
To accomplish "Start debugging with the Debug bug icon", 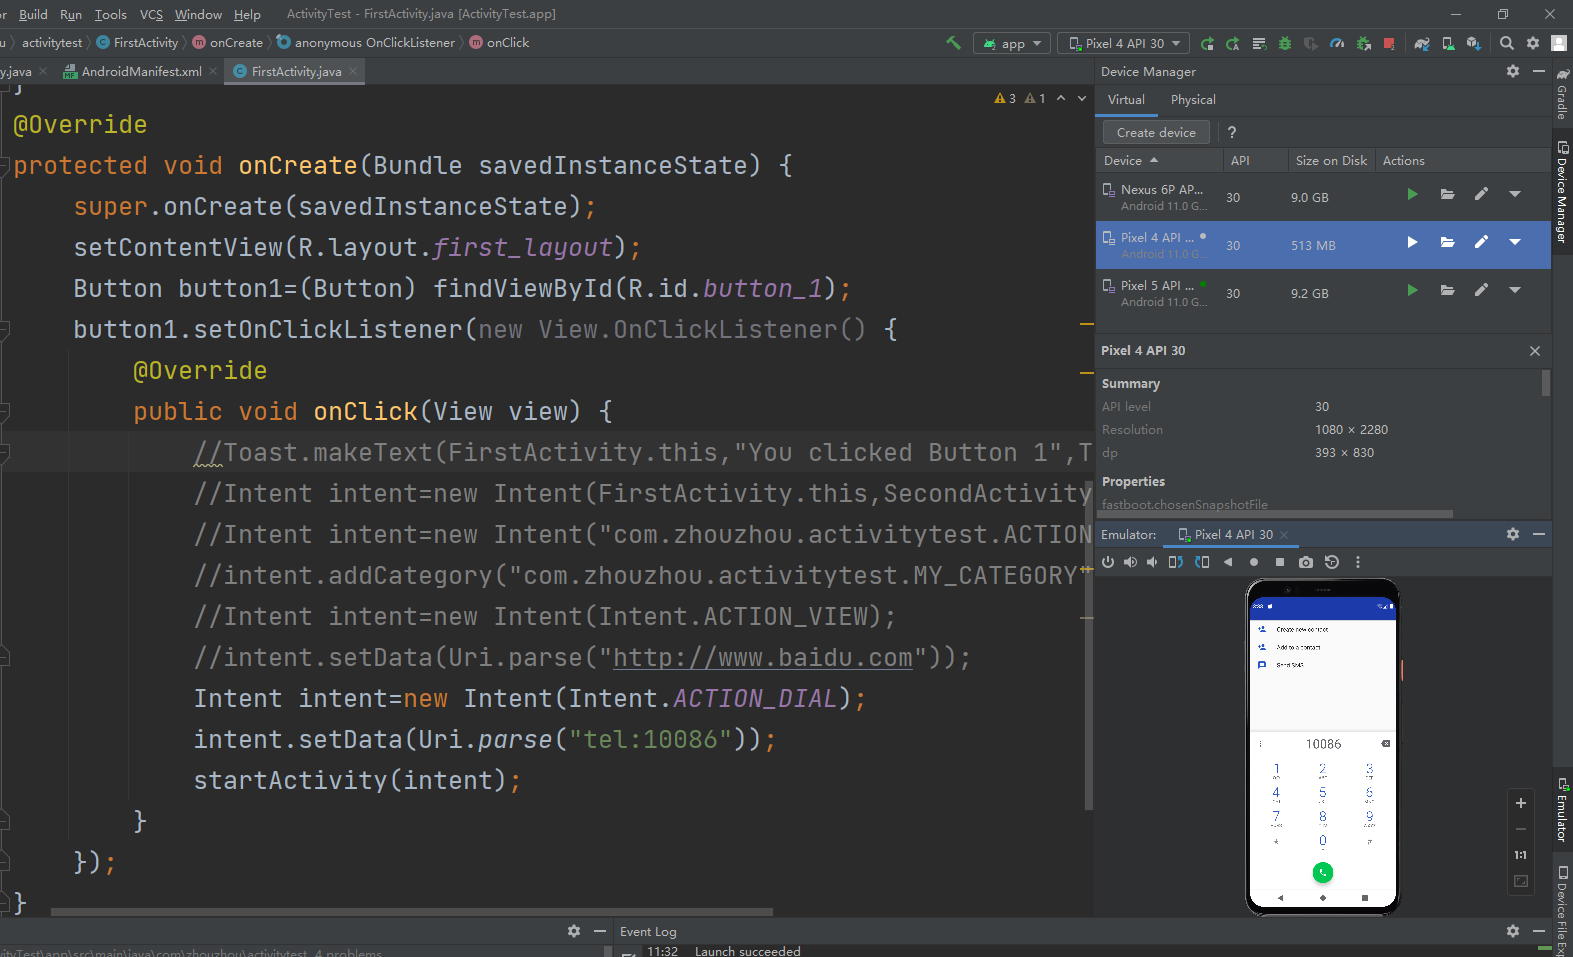I will (x=1285, y=43).
